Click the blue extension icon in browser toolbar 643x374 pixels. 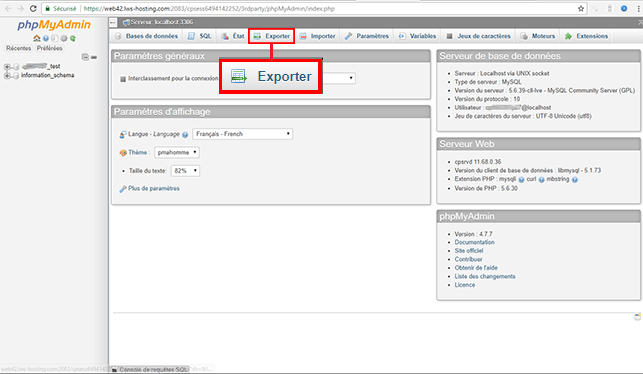[624, 8]
